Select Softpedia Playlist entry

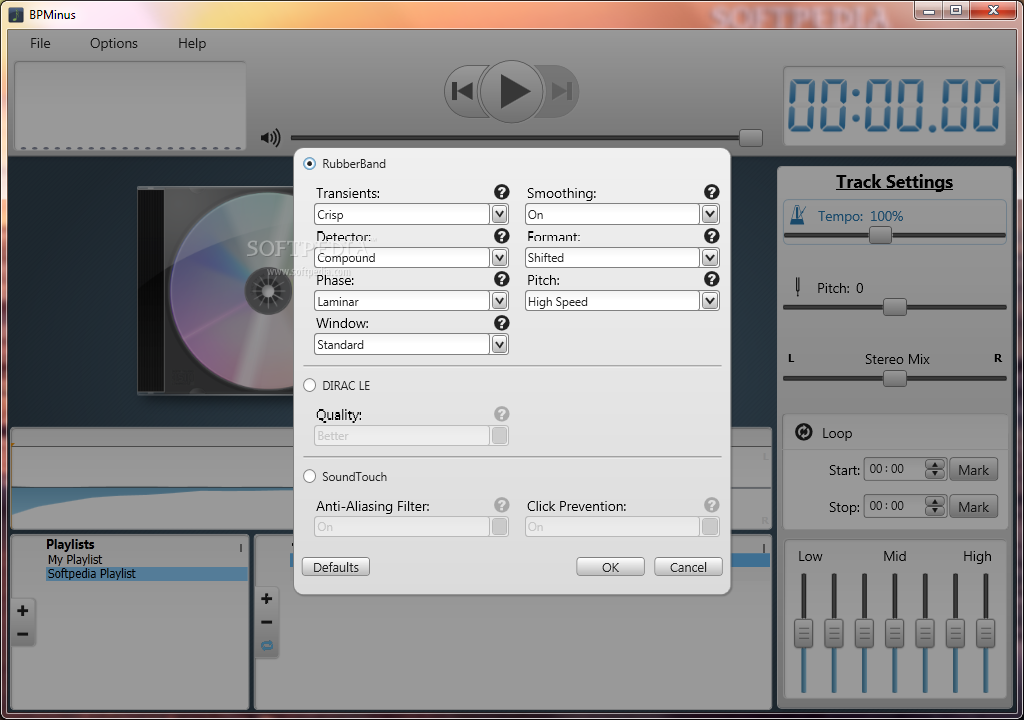[x=146, y=574]
